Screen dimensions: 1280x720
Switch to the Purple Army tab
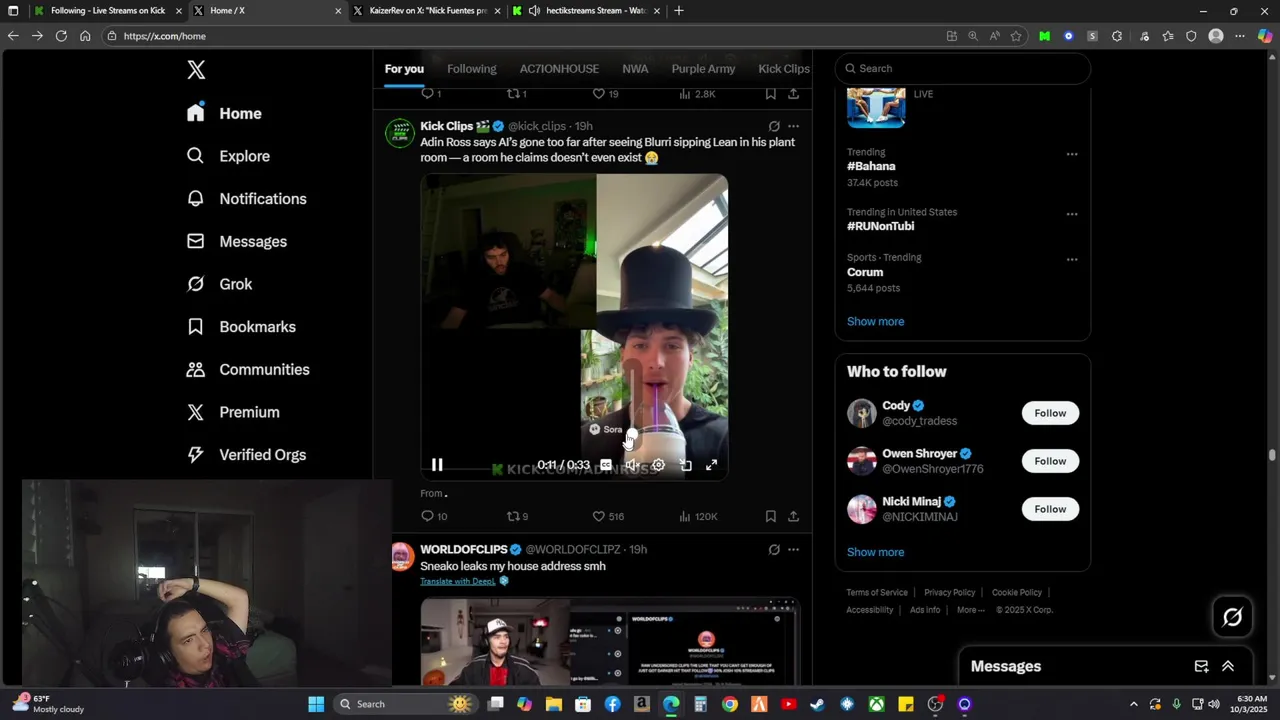point(703,69)
